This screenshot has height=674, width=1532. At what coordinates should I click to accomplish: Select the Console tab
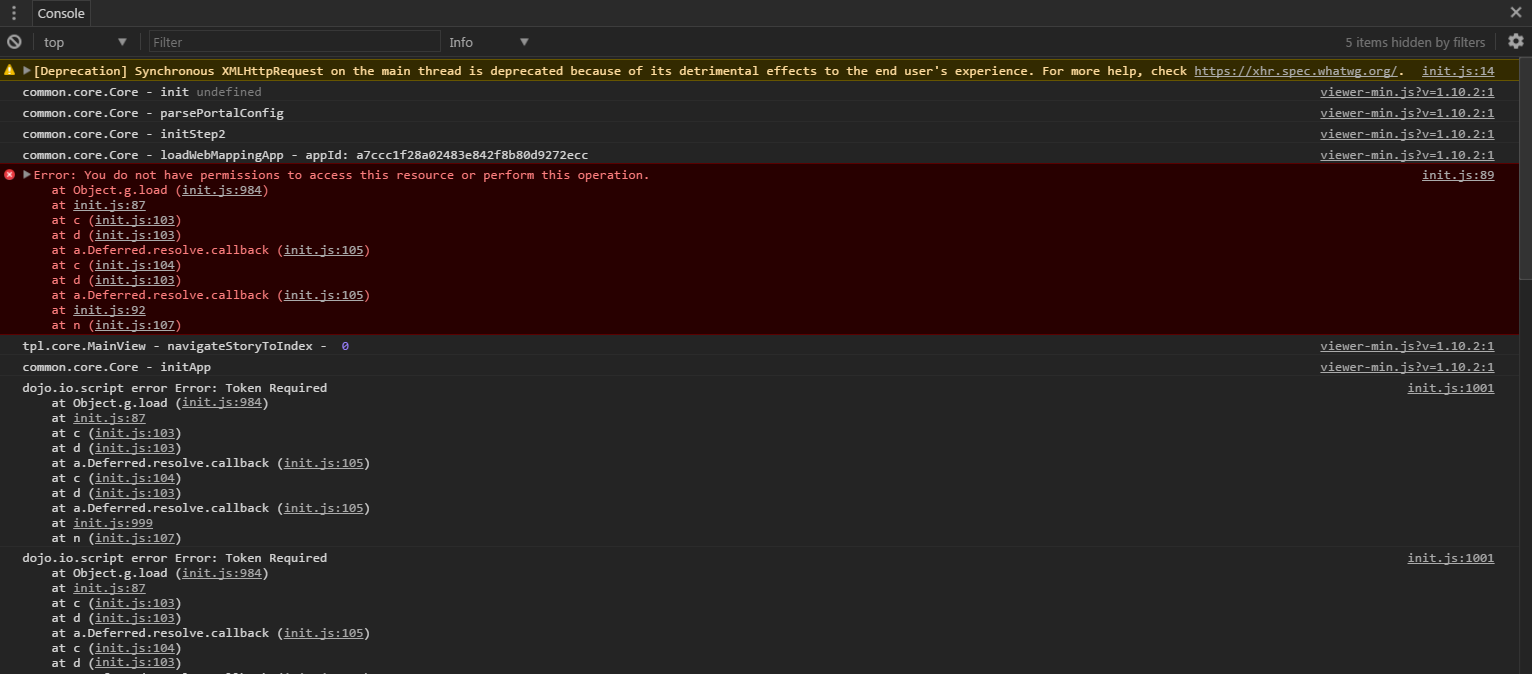click(x=61, y=13)
